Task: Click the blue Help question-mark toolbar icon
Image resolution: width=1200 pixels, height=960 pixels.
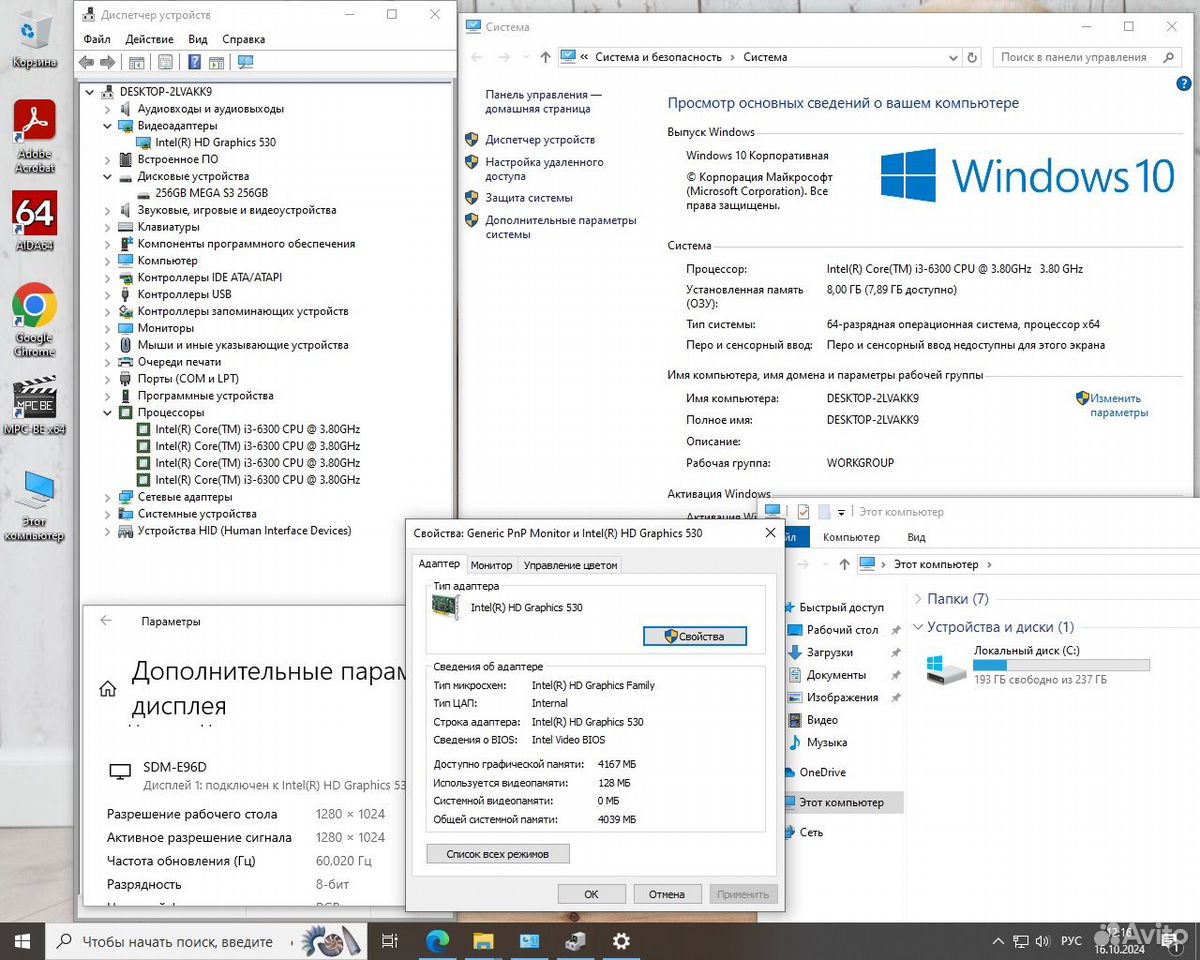Action: coord(194,62)
